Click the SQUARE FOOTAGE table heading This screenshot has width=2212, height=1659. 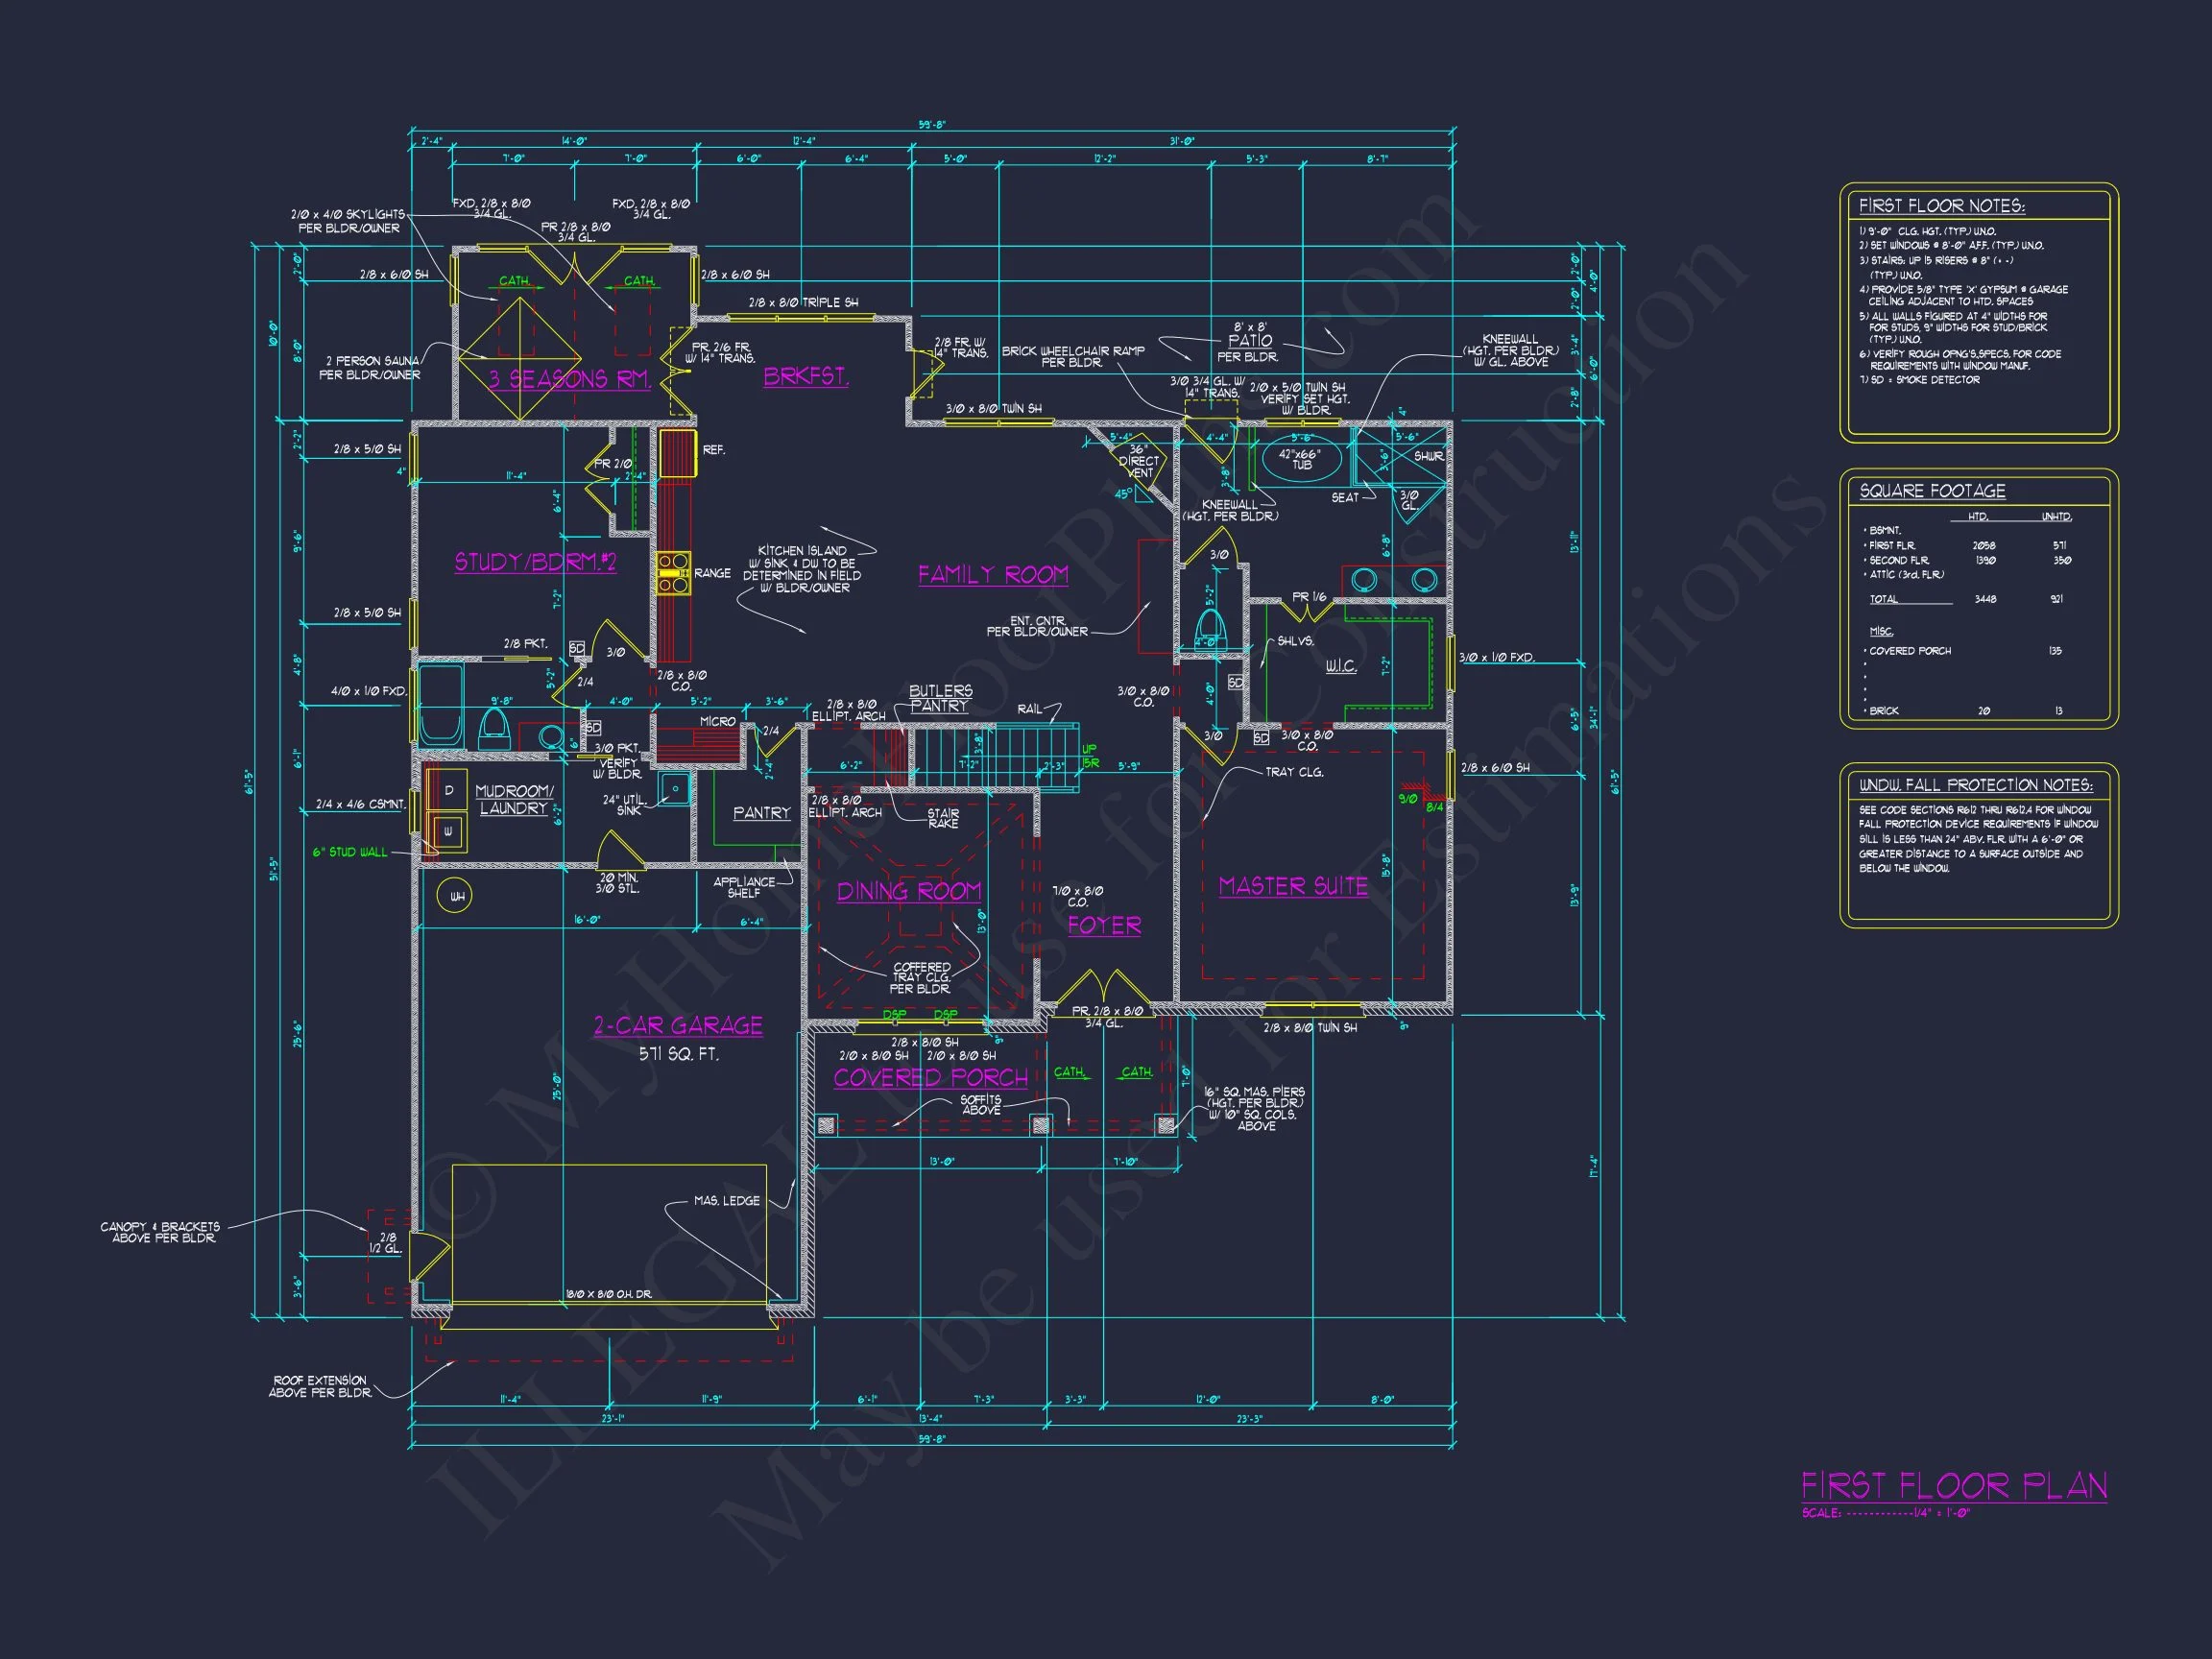pos(1932,491)
